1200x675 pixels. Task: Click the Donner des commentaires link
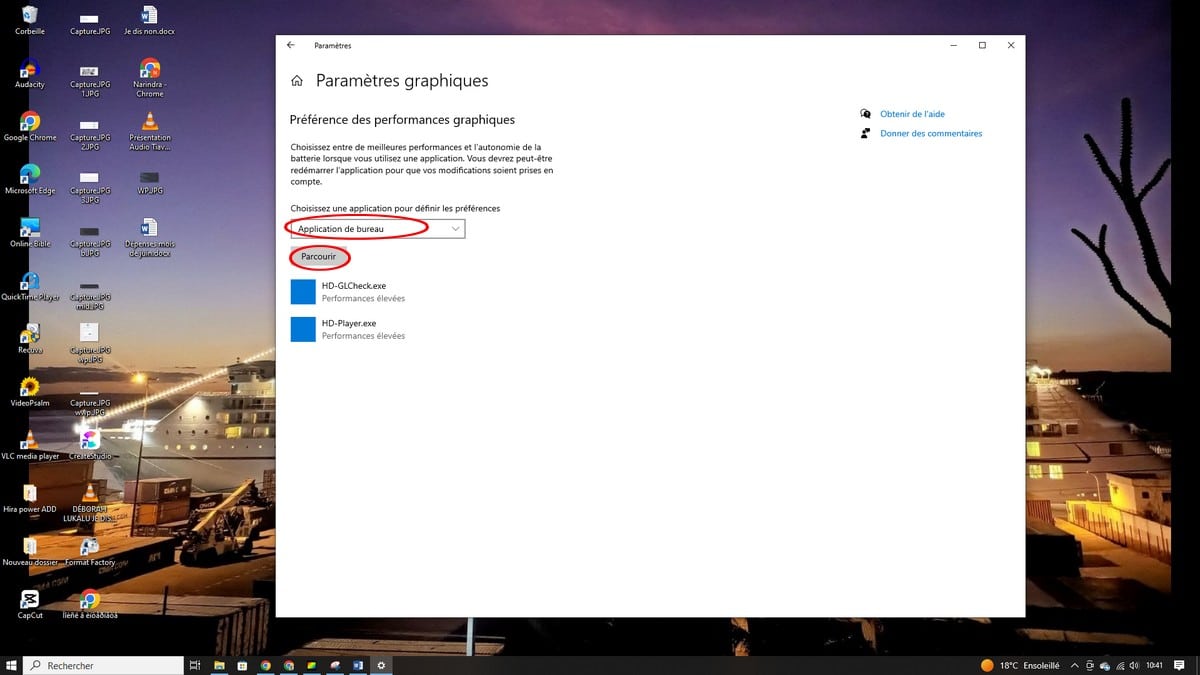coord(930,133)
